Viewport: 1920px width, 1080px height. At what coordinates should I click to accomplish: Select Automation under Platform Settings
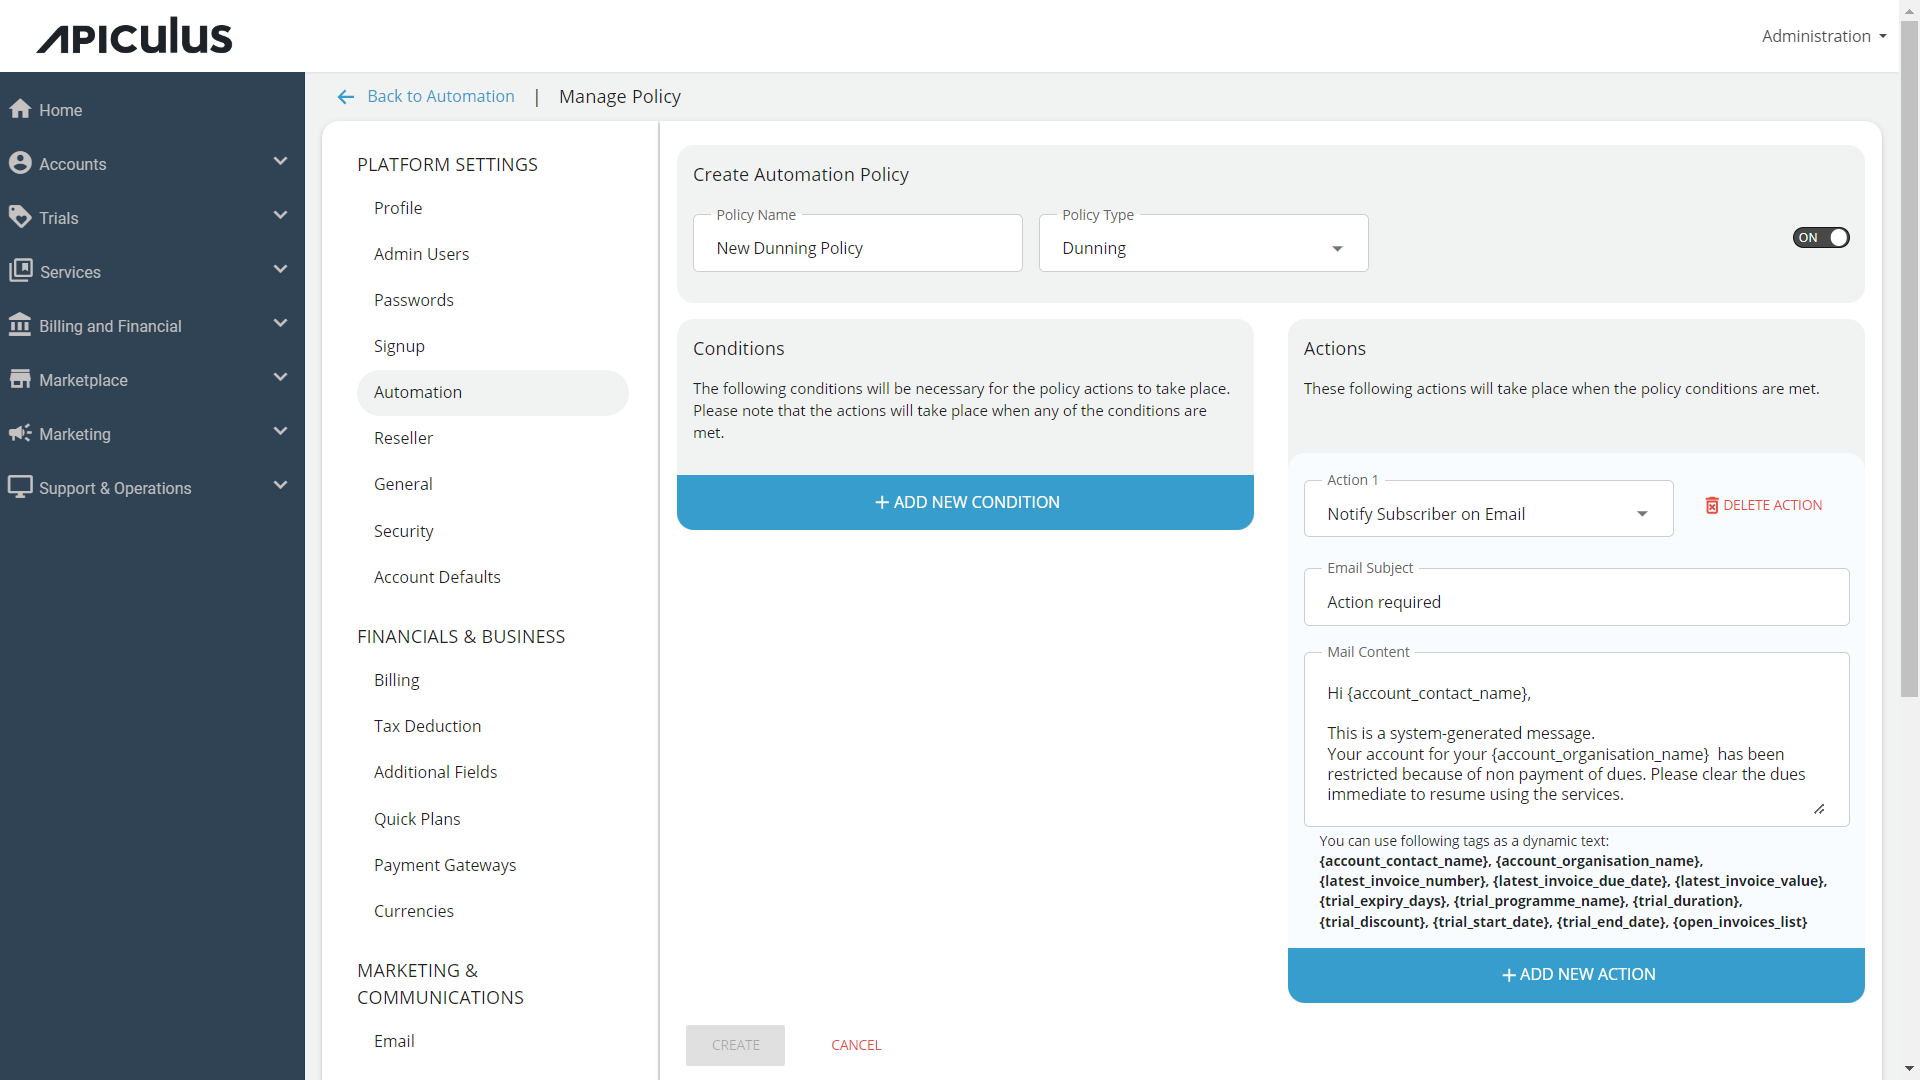(418, 392)
